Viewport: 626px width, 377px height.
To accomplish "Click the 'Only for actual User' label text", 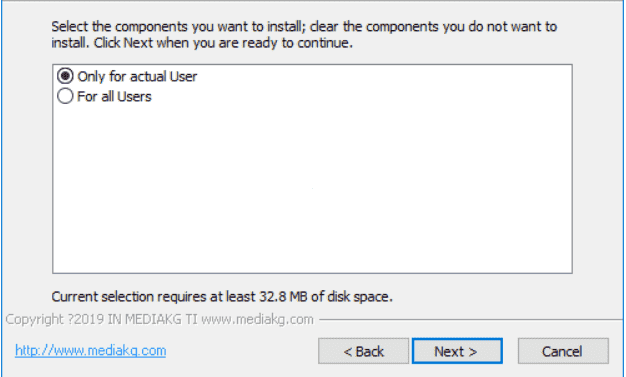I will click(137, 76).
